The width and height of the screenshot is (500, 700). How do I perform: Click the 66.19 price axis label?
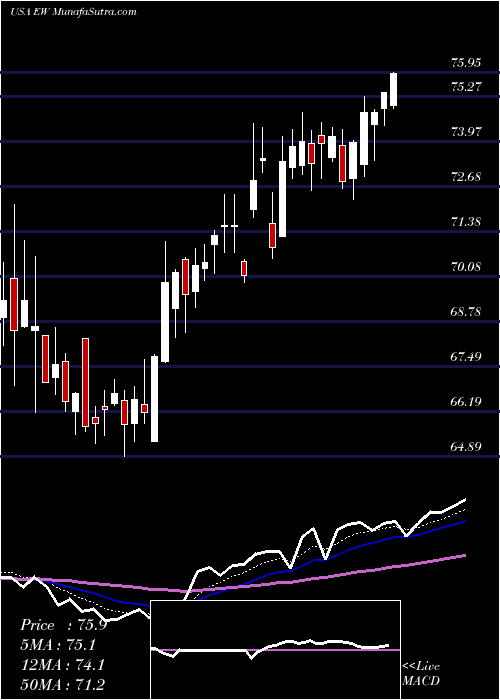tap(466, 402)
